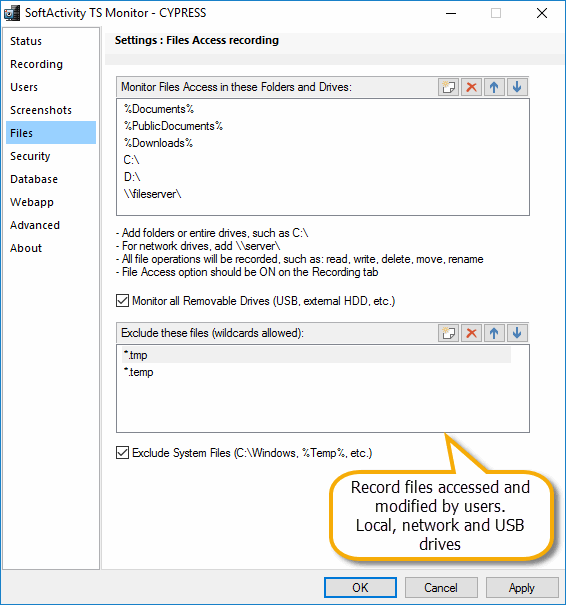Toggle Monitor all Removable Drives checkbox
The width and height of the screenshot is (566, 605).
tap(122, 301)
